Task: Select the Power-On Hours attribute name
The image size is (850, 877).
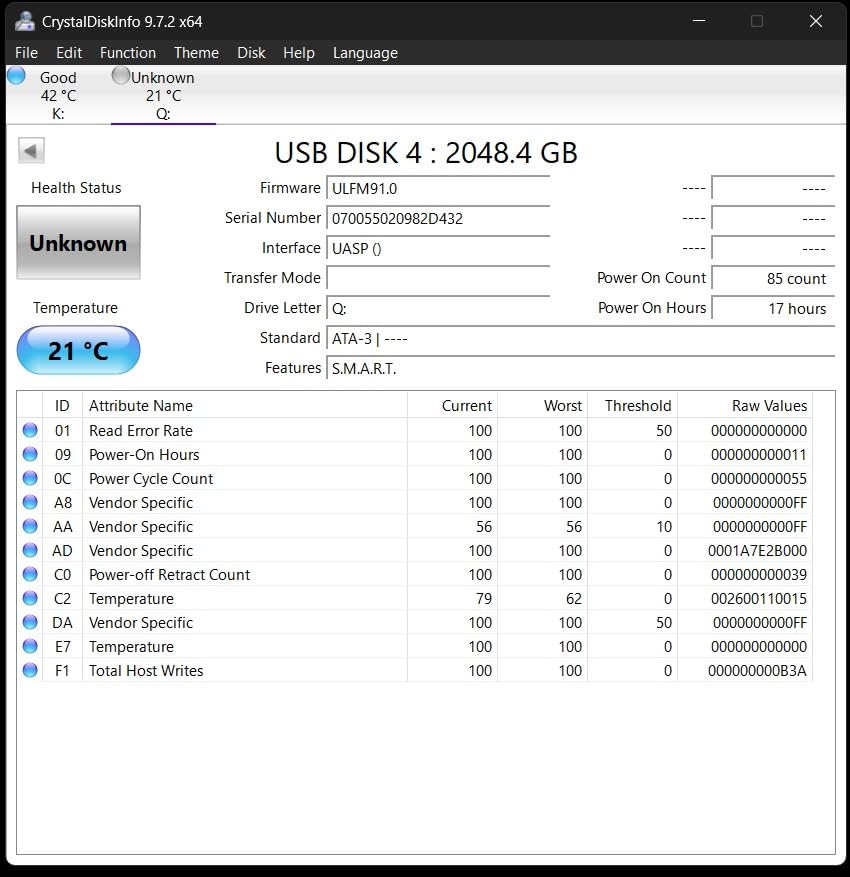Action: (x=144, y=455)
